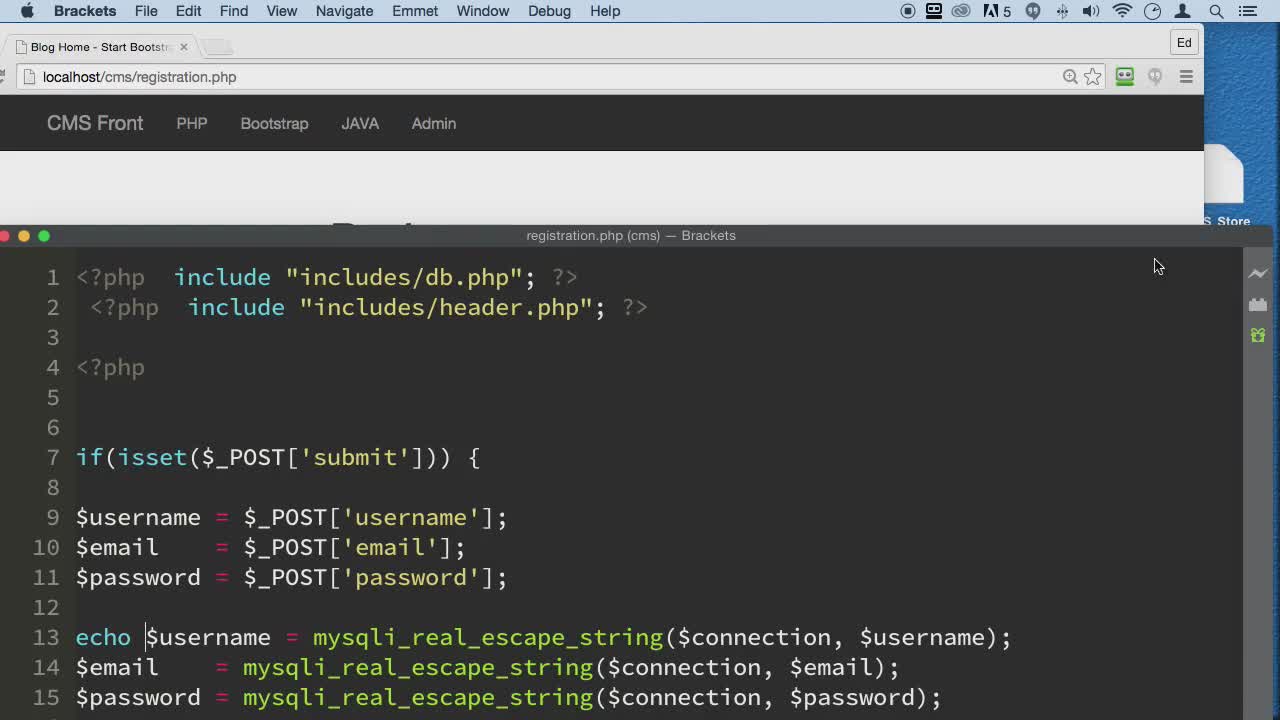Open the Apple menu
Image resolution: width=1280 pixels, height=720 pixels.
pos(27,11)
